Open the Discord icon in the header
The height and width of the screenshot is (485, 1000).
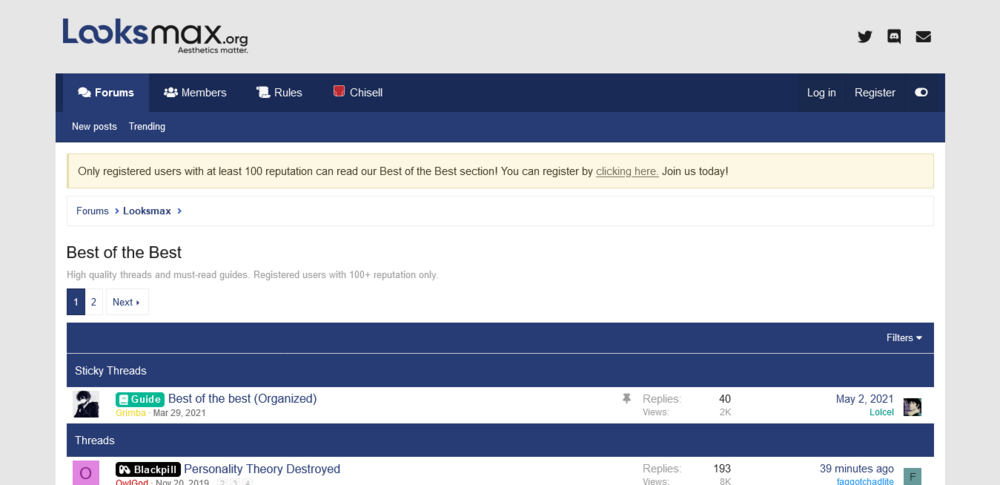(894, 36)
